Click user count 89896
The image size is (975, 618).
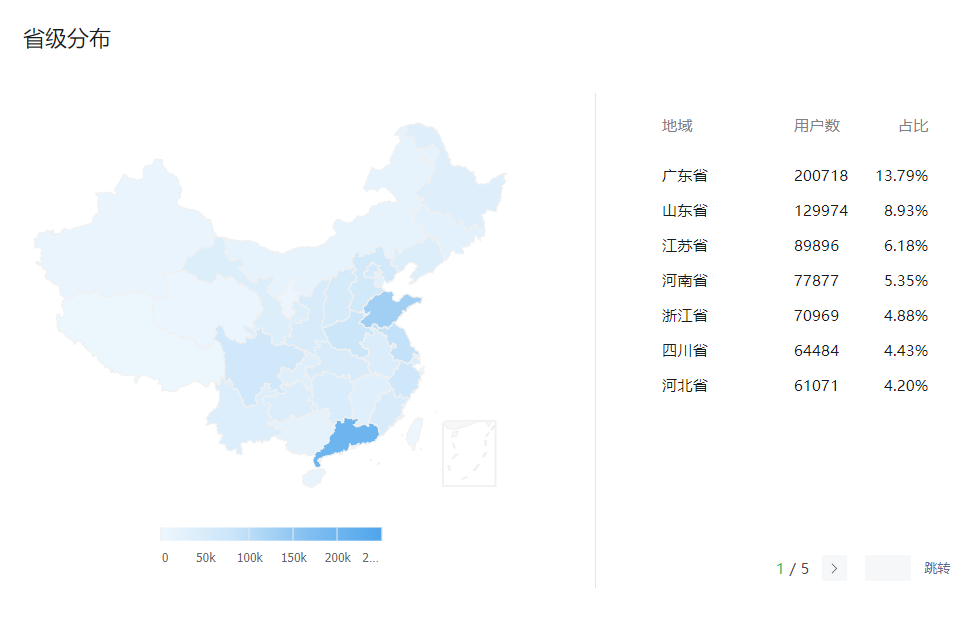click(816, 246)
